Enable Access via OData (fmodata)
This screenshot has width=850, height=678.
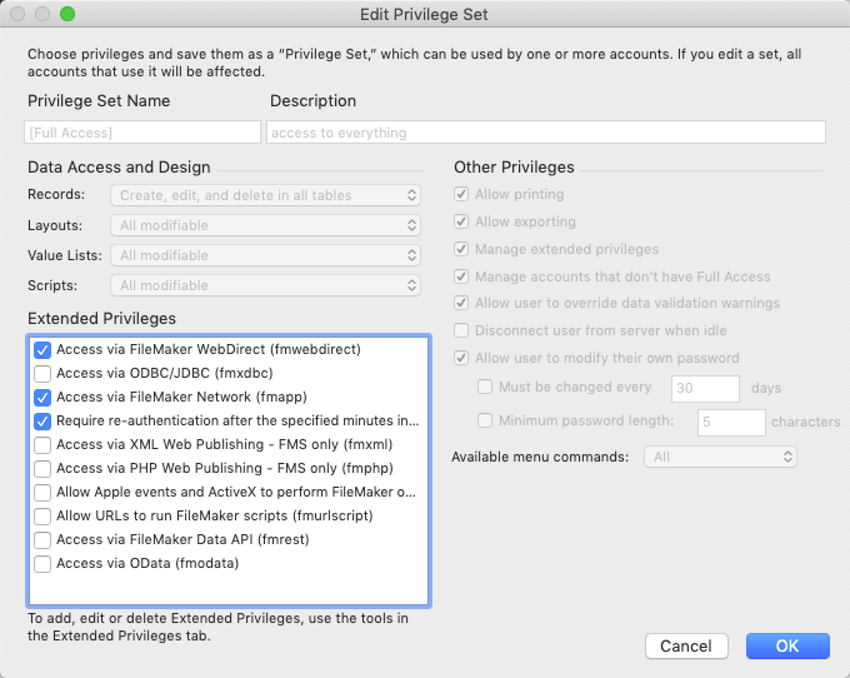coord(42,564)
